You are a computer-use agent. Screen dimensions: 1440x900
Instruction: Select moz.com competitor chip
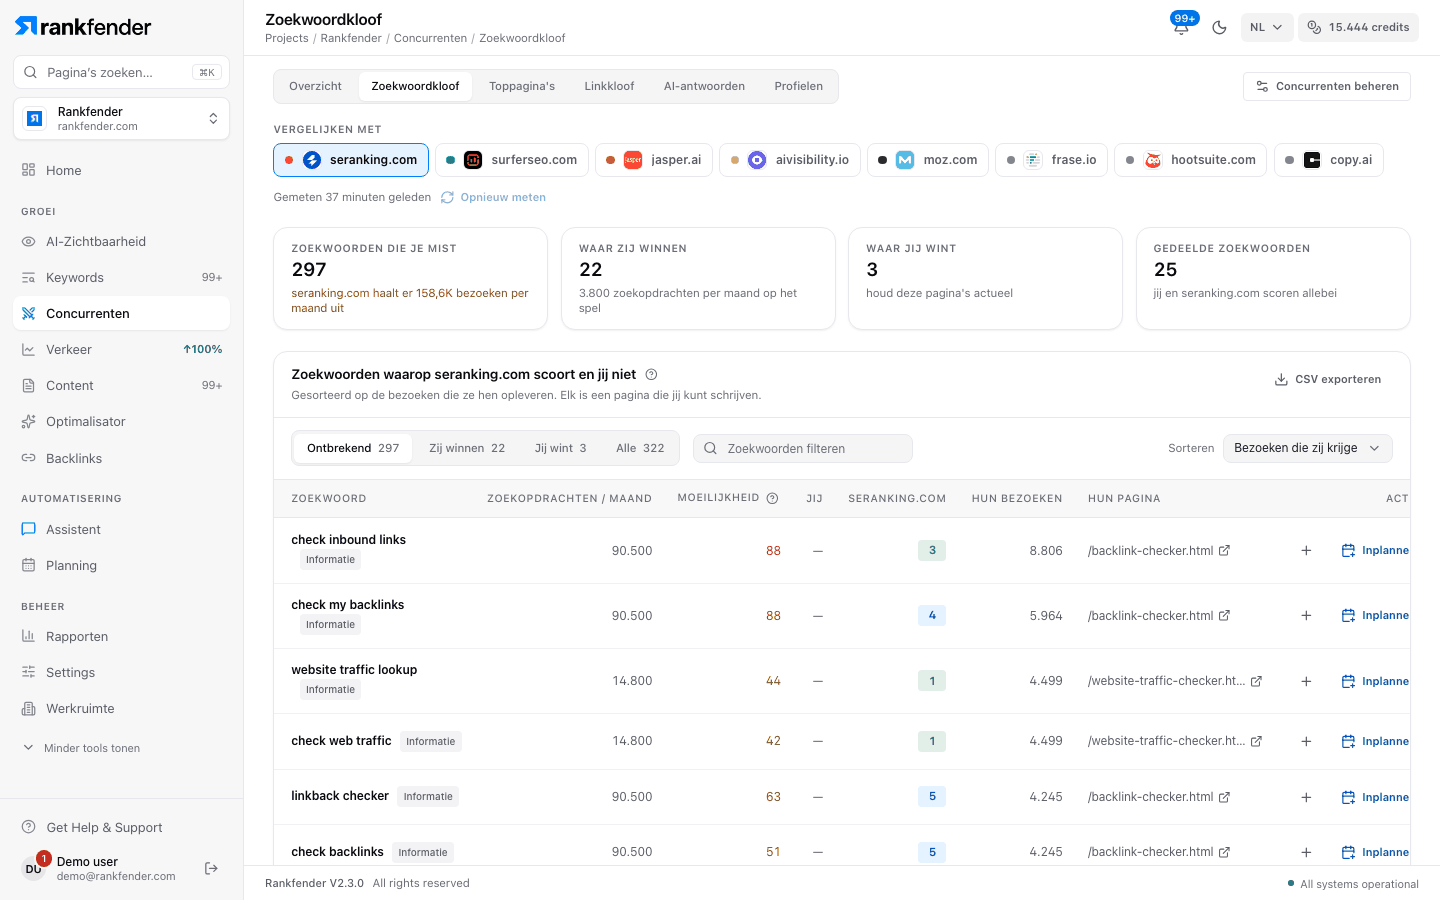(928, 160)
